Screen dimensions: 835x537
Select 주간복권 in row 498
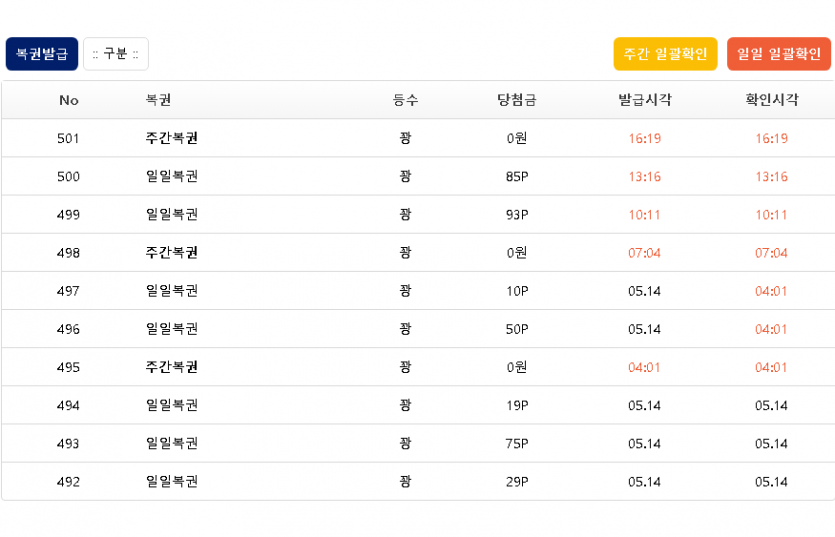[171, 253]
